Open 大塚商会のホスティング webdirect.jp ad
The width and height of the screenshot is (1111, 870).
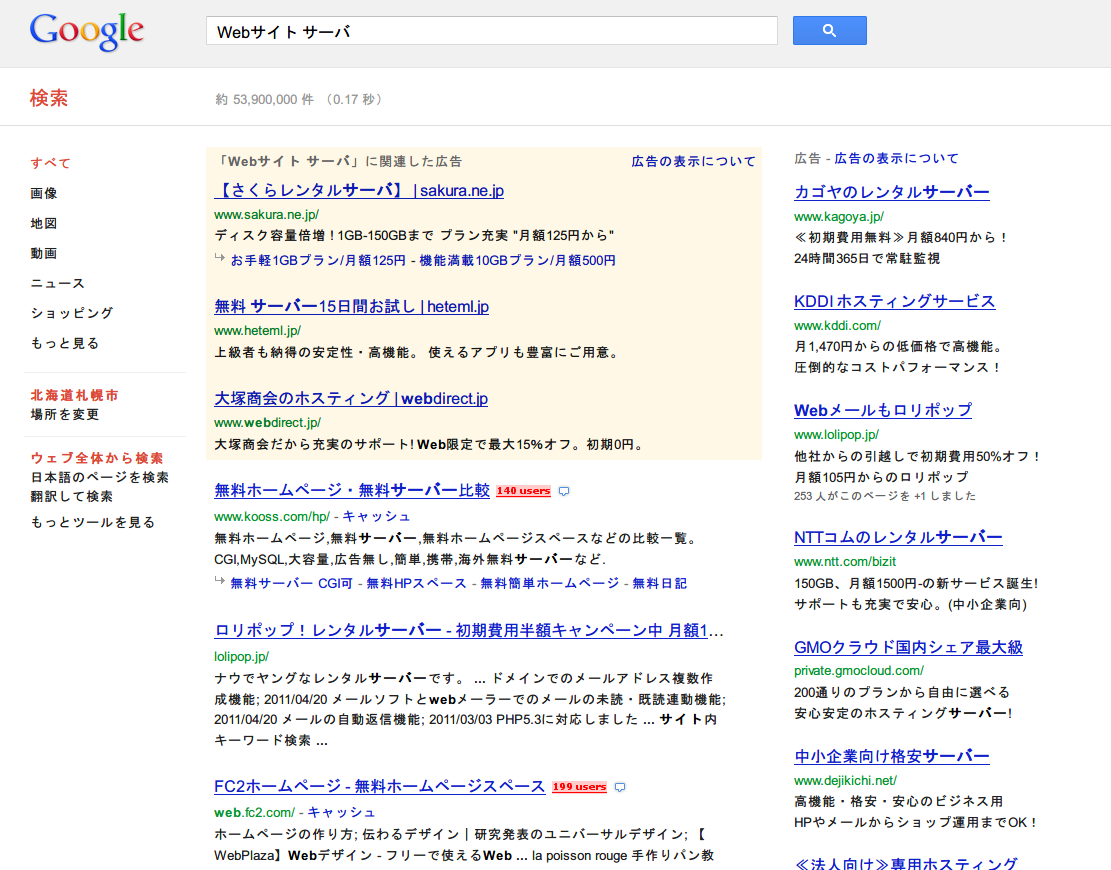point(351,399)
